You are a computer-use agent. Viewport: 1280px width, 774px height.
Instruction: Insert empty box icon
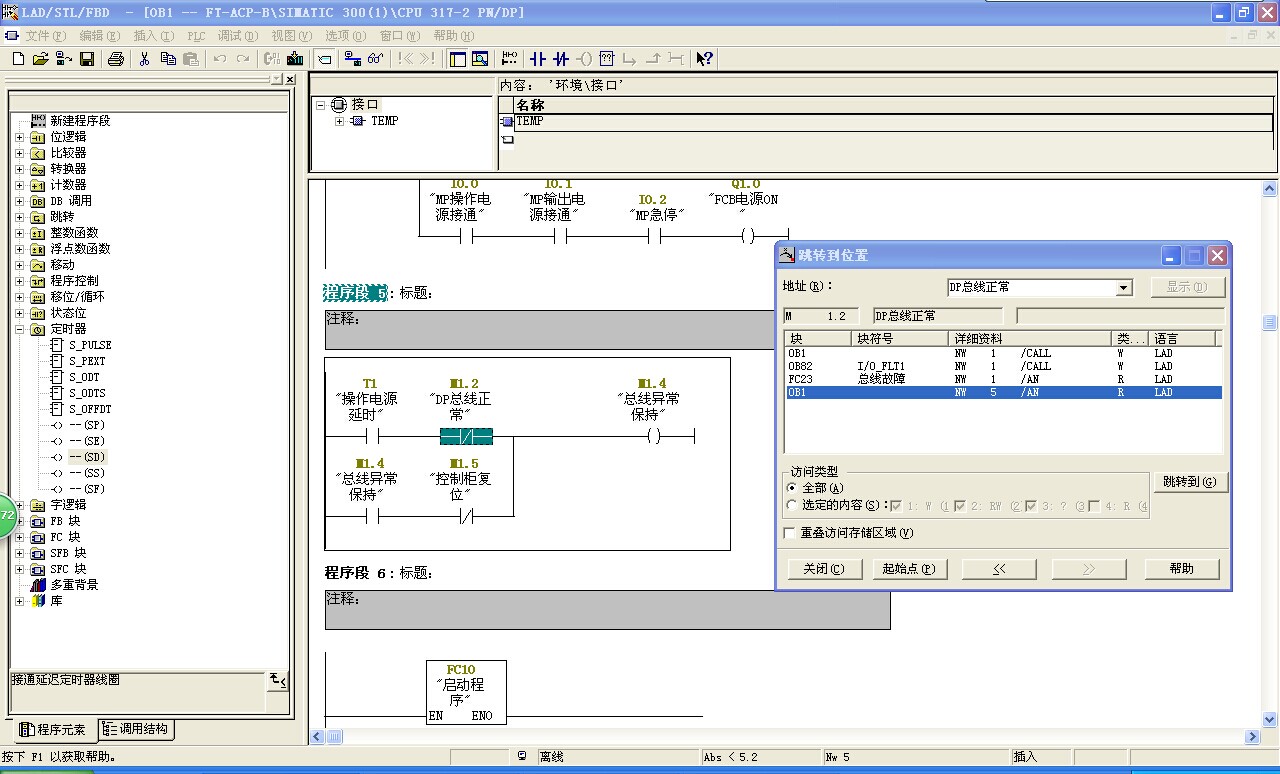(606, 59)
